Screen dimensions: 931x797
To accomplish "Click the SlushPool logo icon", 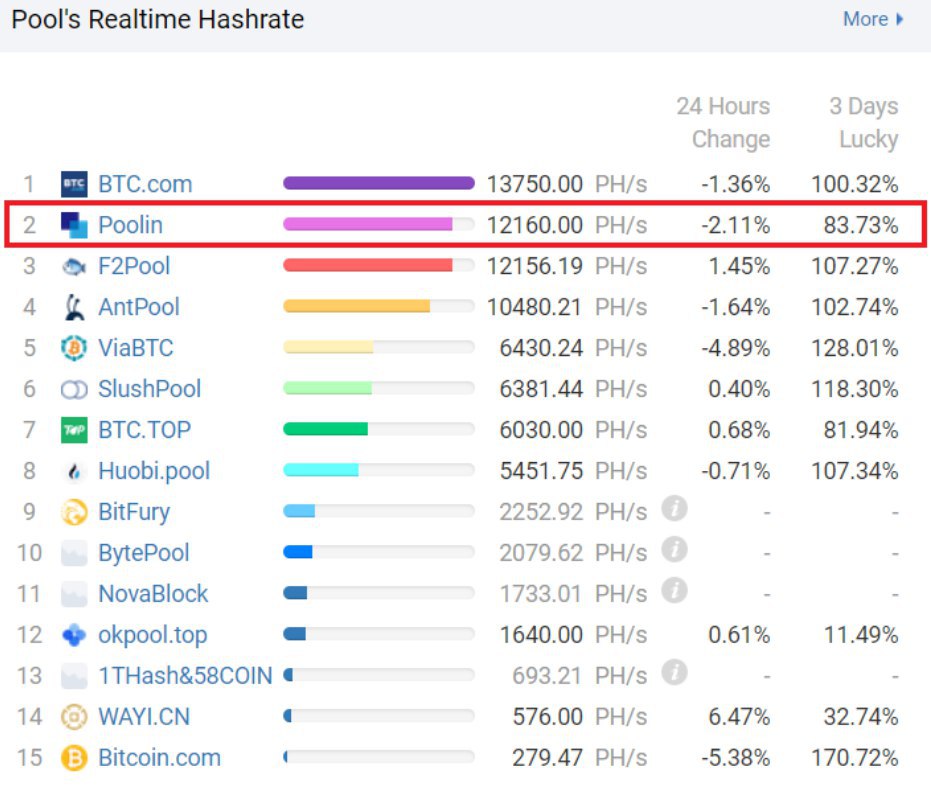I will click(74, 390).
